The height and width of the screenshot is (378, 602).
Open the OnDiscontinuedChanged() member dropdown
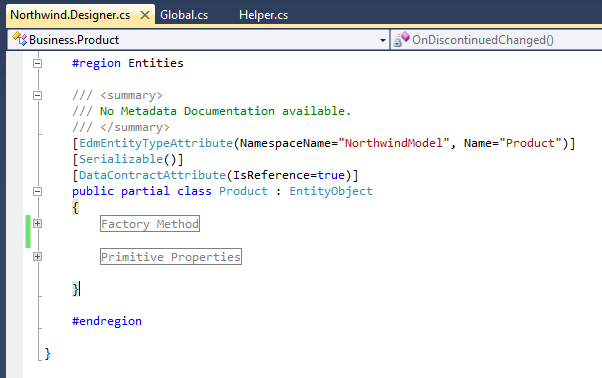[x=497, y=40]
